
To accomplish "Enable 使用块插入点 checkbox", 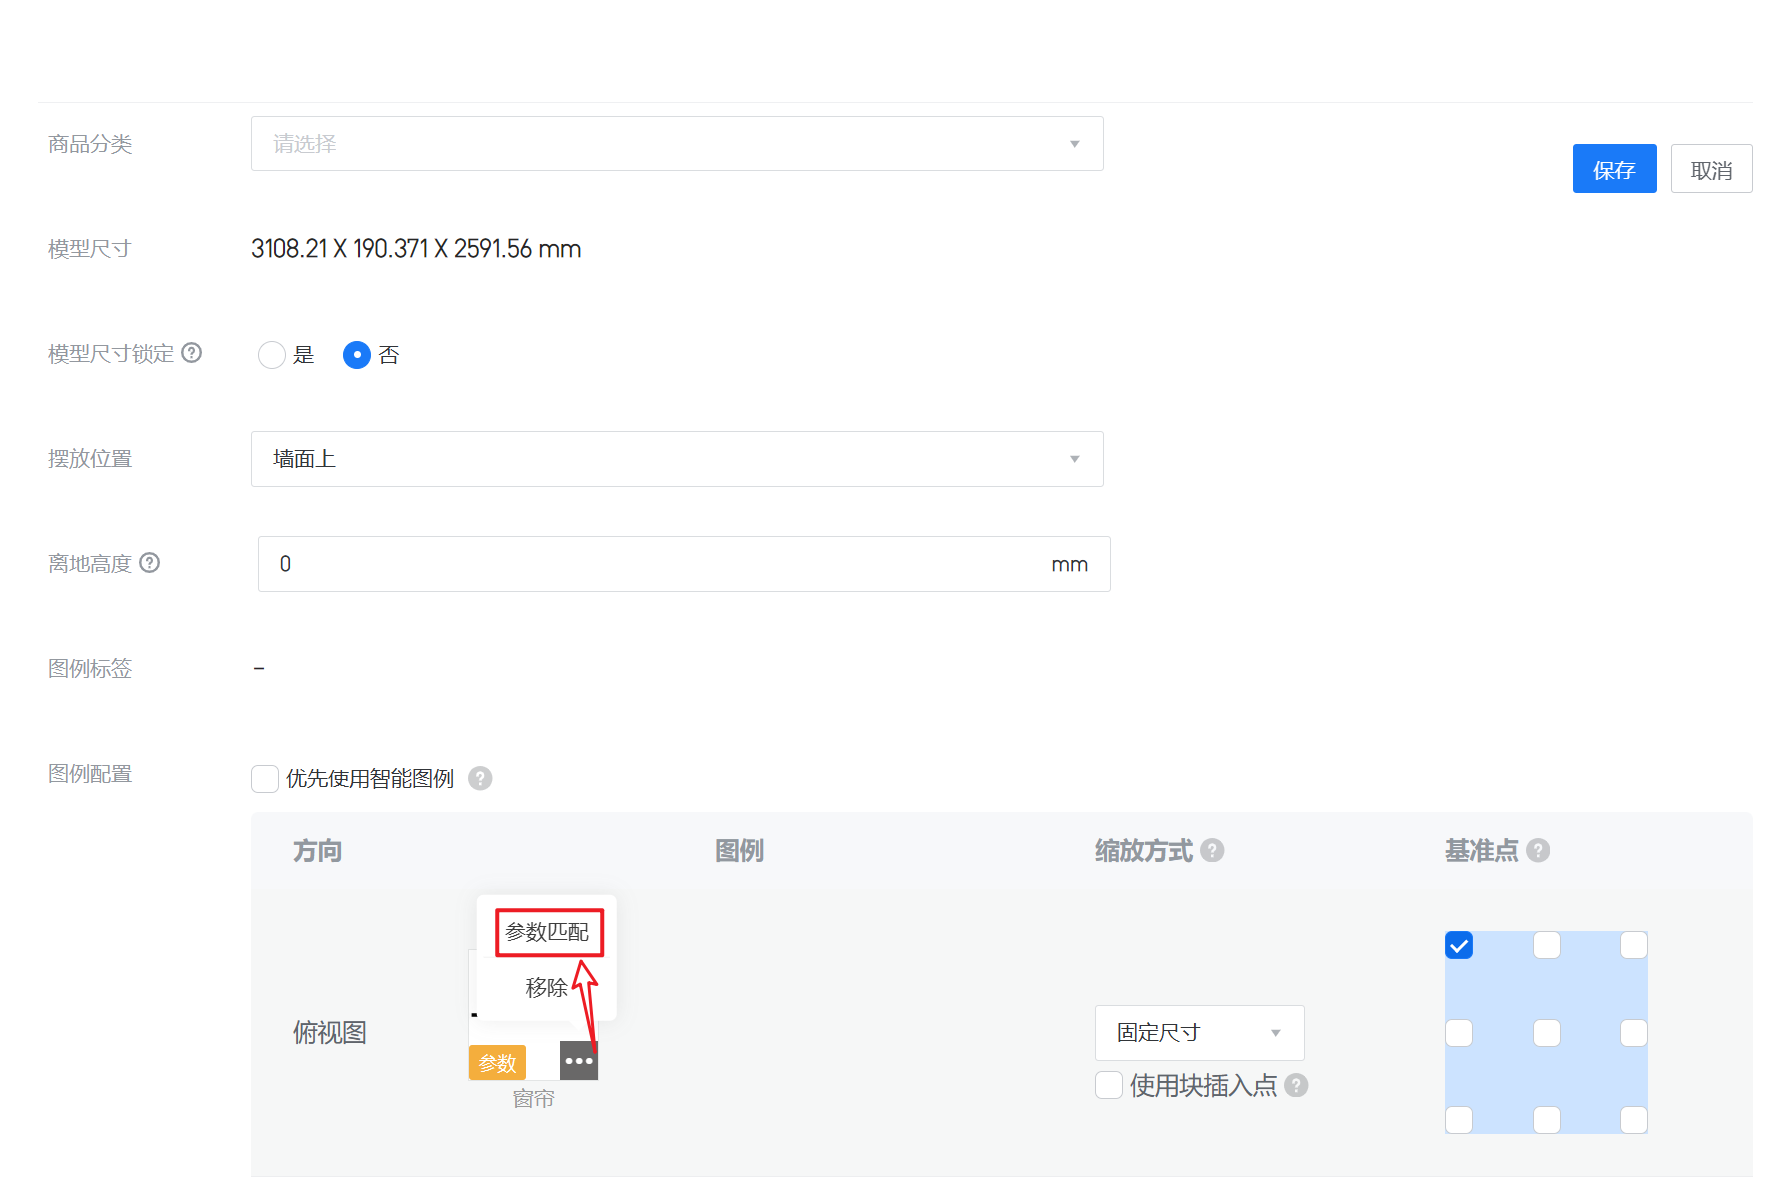I will tap(1109, 1085).
